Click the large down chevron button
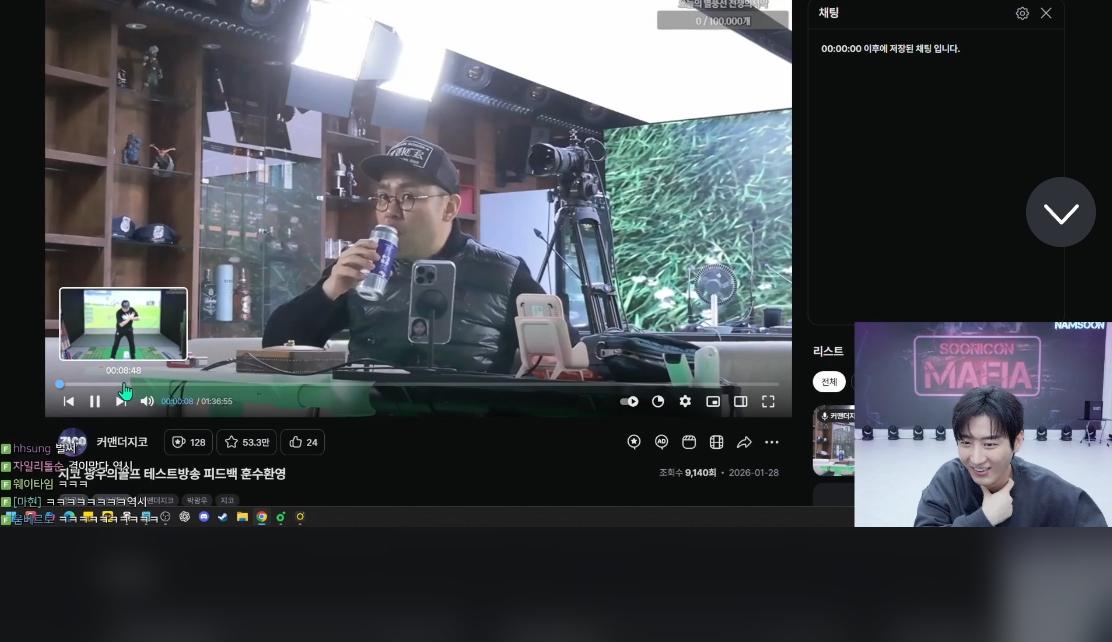 1060,212
